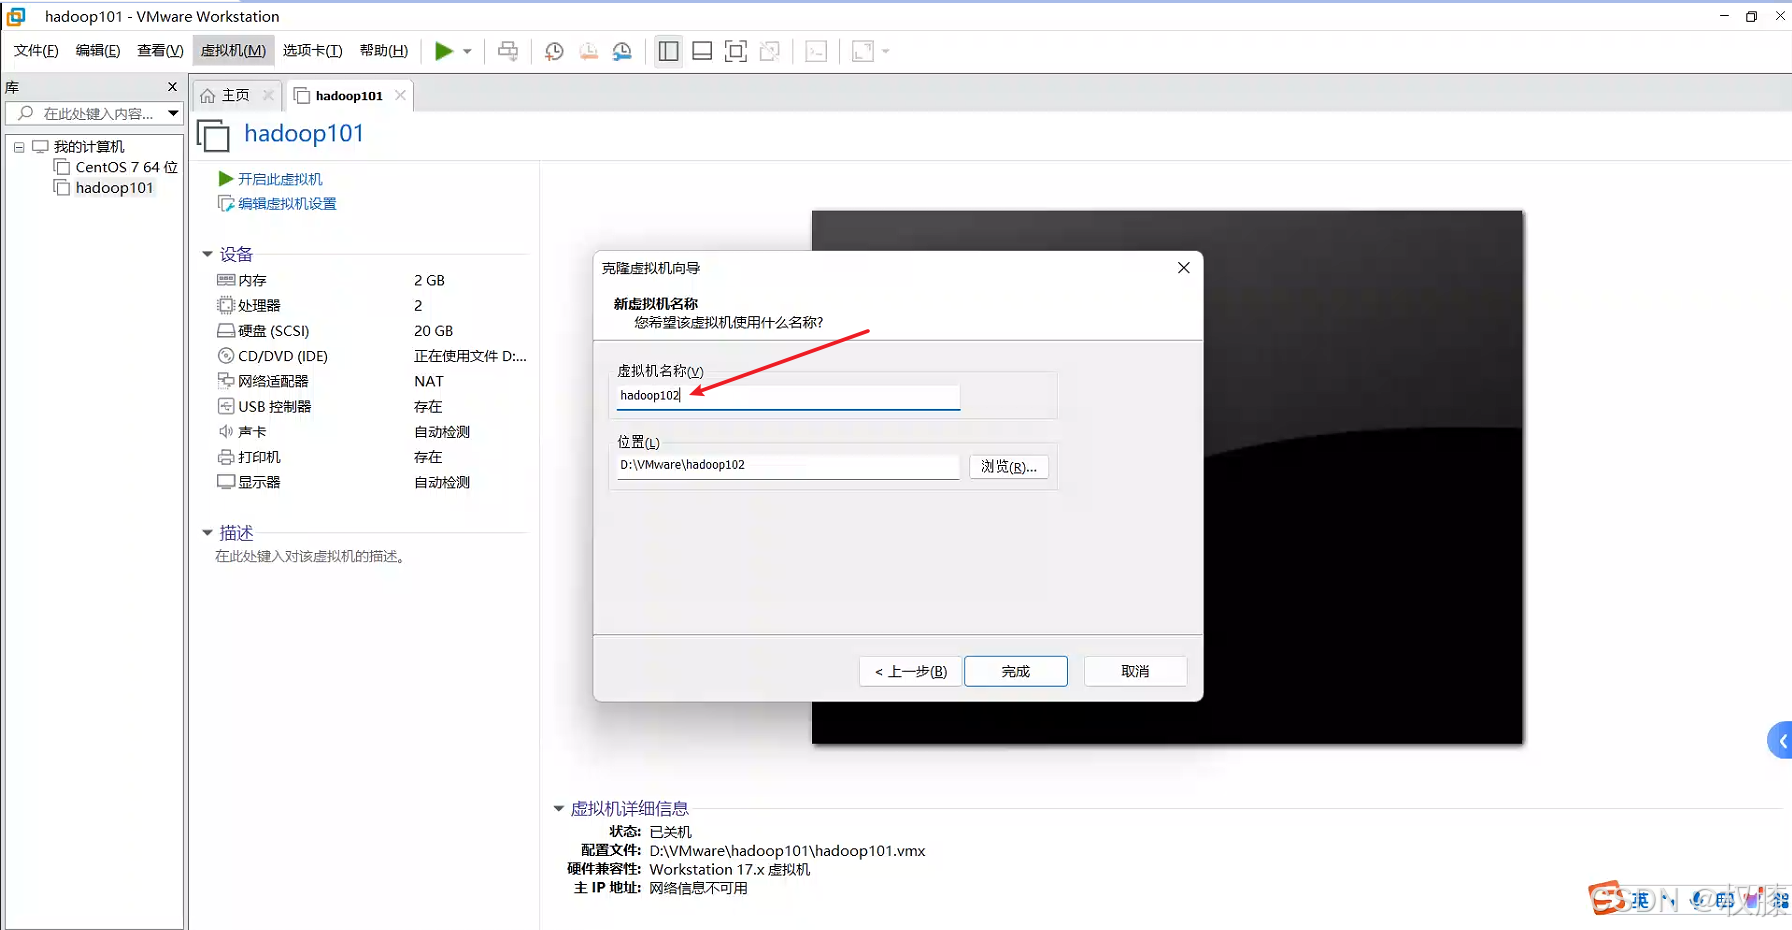Open the snapshot manager icon
The image size is (1792, 930).
(x=622, y=51)
